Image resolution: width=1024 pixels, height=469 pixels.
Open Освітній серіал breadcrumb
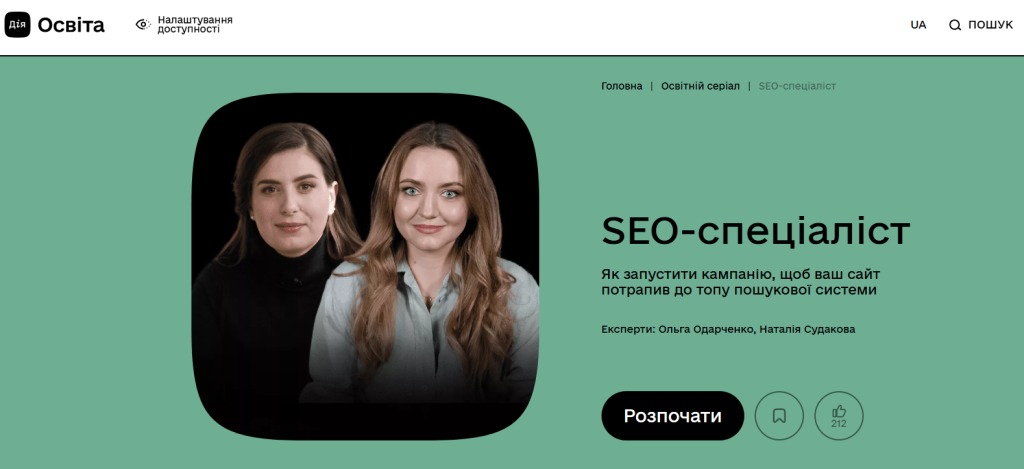point(700,86)
